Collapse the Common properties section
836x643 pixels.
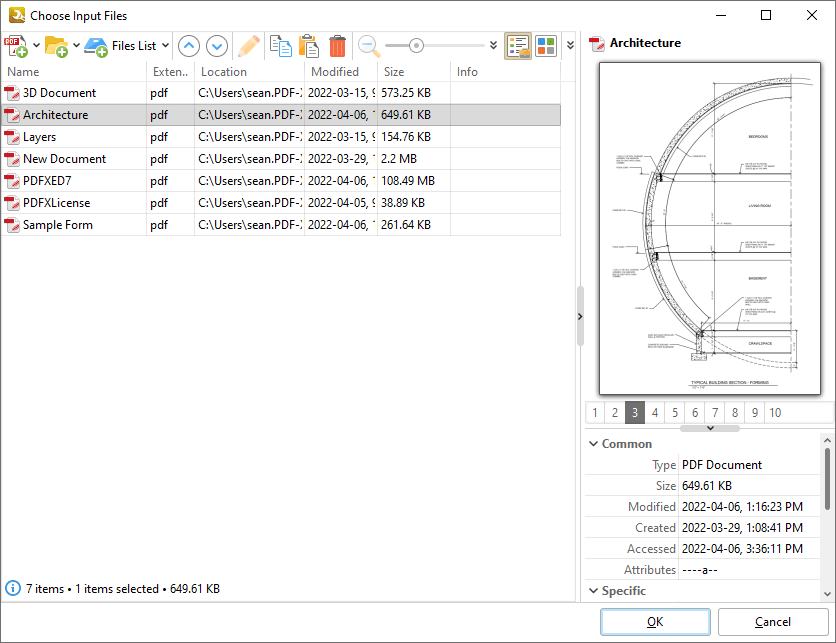pos(593,444)
